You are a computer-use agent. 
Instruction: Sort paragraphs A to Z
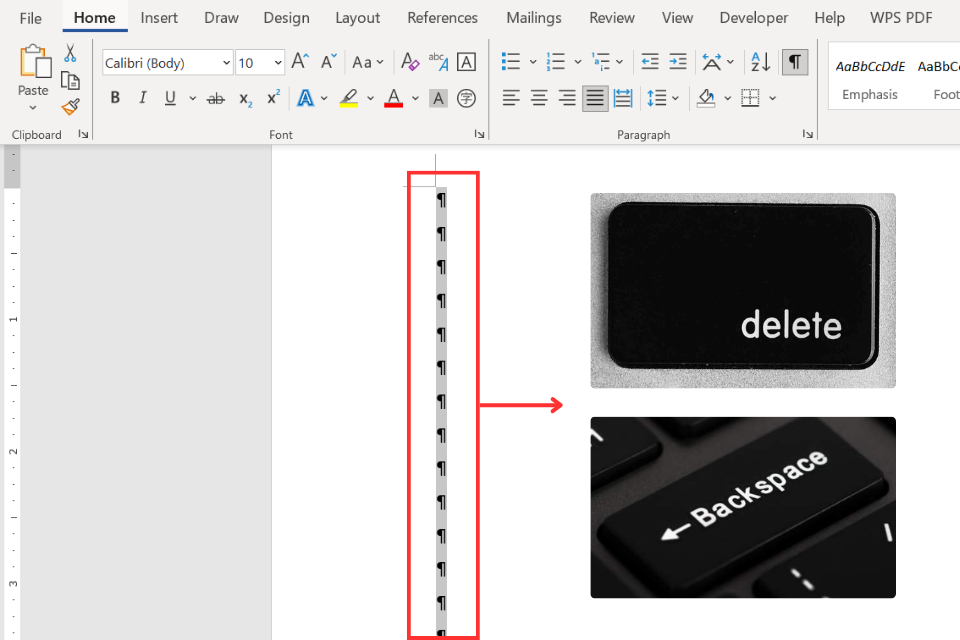click(760, 62)
